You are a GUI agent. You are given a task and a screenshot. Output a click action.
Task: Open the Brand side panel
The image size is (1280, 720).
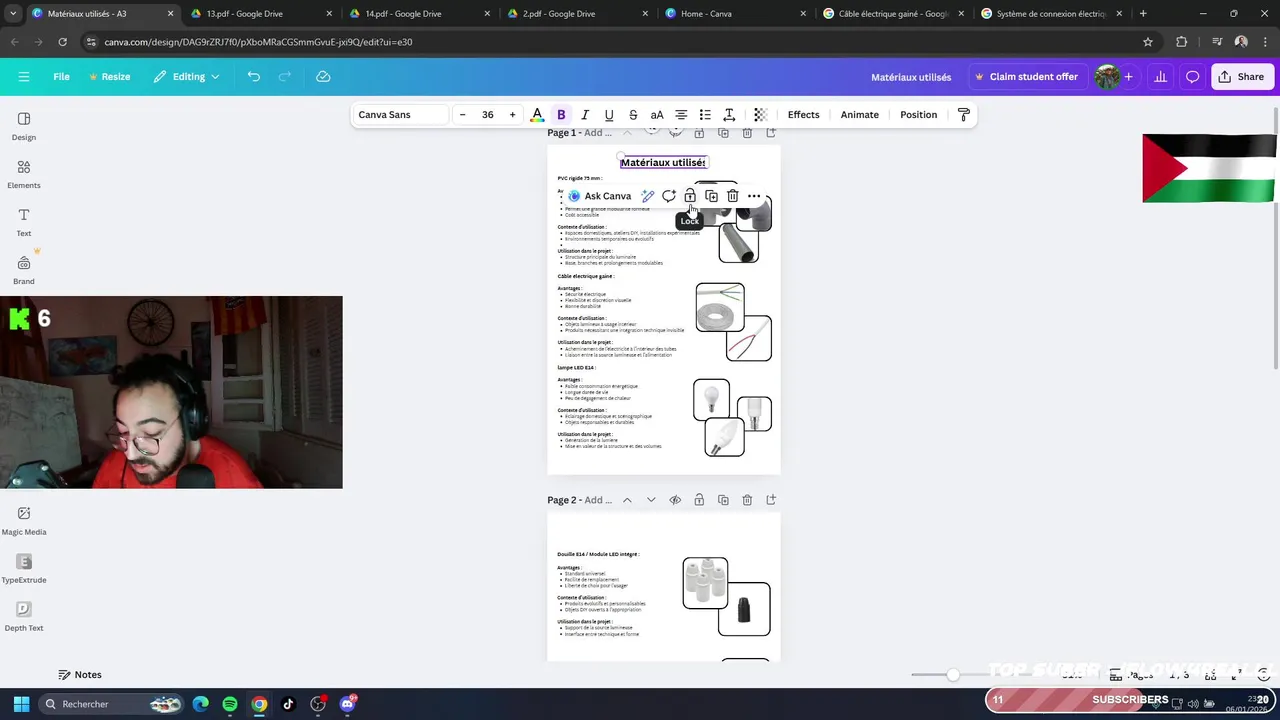24,270
